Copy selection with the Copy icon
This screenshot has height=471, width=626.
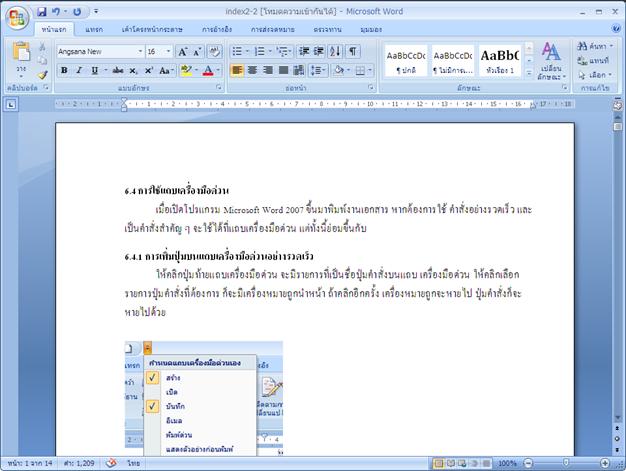pyautogui.click(x=42, y=60)
